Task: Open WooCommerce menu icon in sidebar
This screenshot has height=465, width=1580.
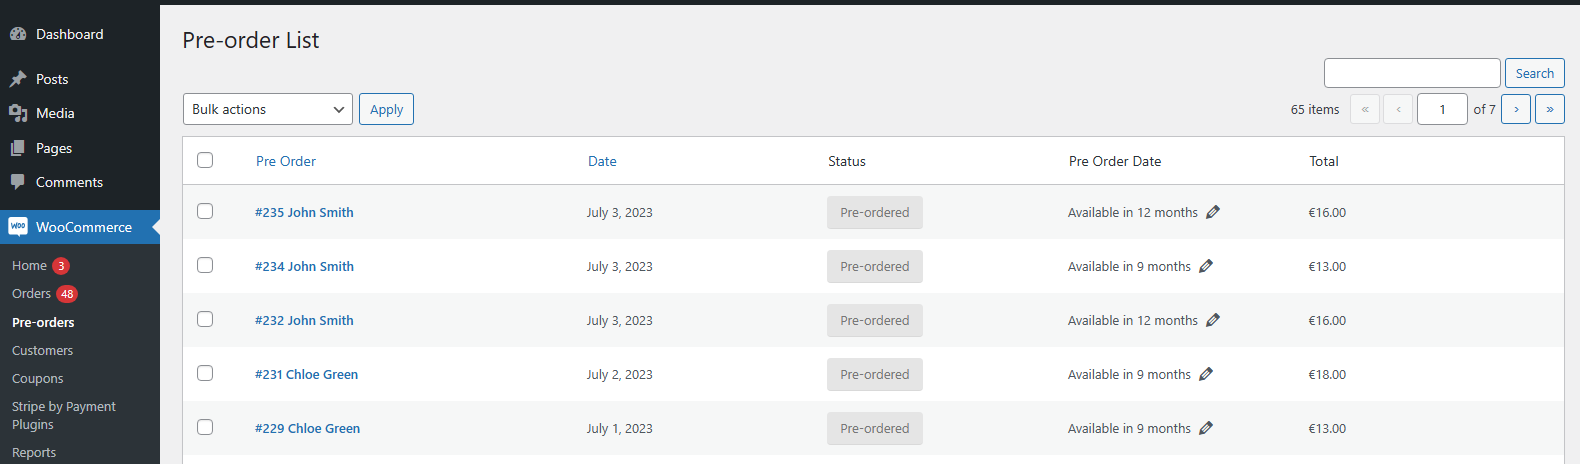Action: pyautogui.click(x=18, y=227)
